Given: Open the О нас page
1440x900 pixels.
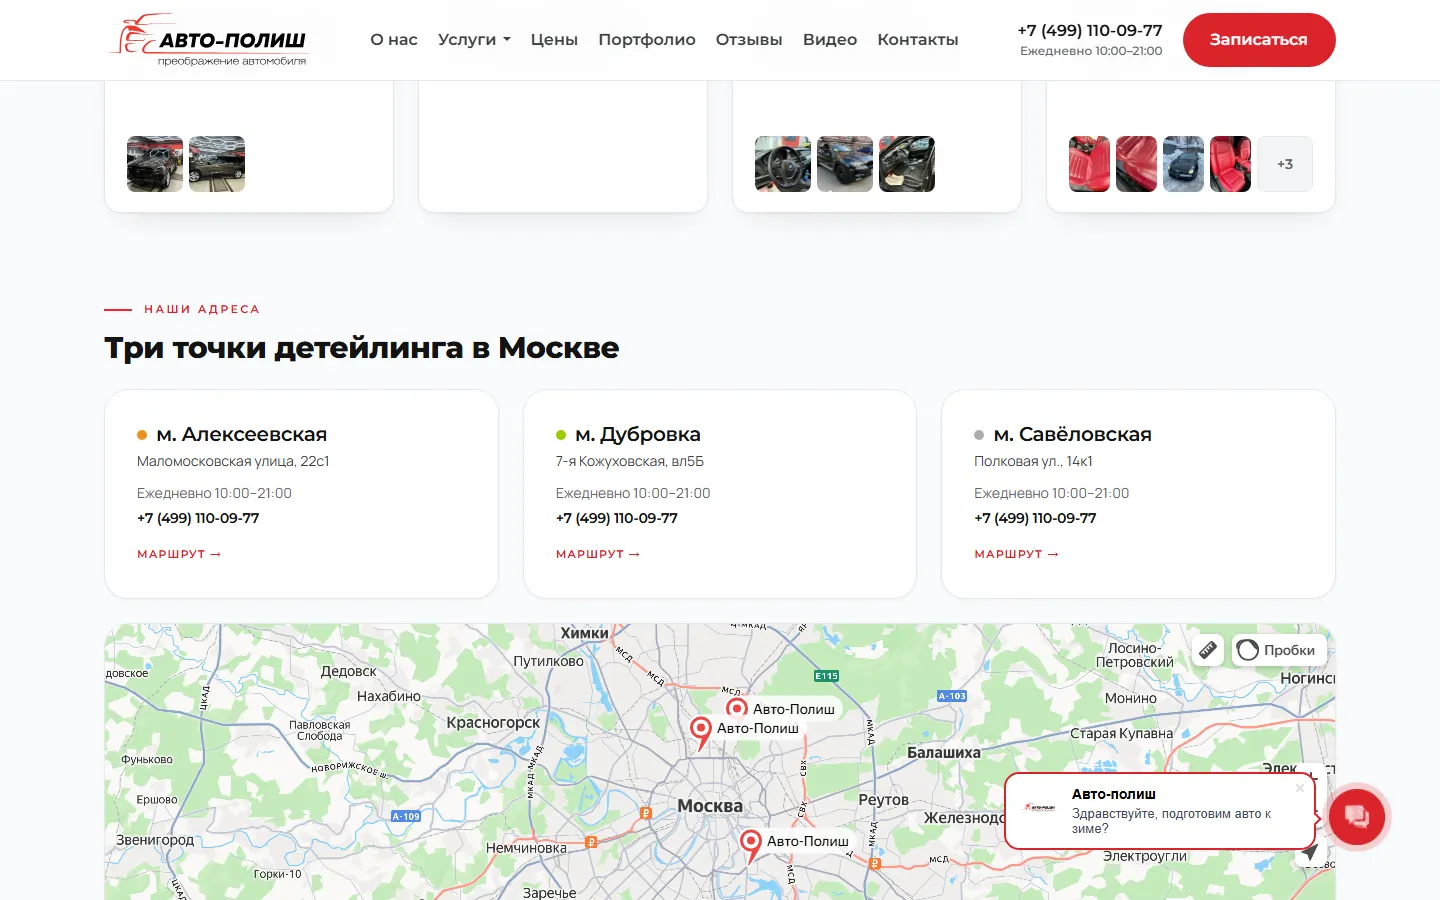Looking at the screenshot, I should pyautogui.click(x=394, y=40).
